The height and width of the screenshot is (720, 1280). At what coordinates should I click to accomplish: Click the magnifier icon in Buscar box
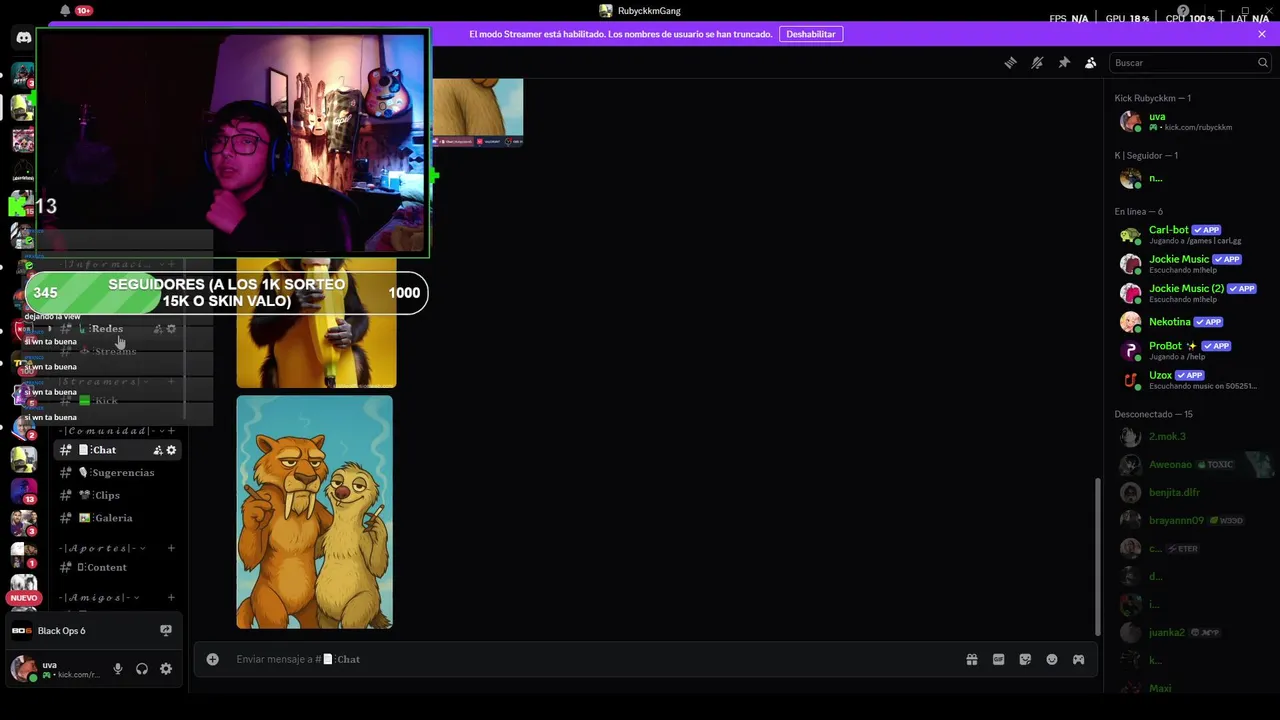coord(1262,62)
